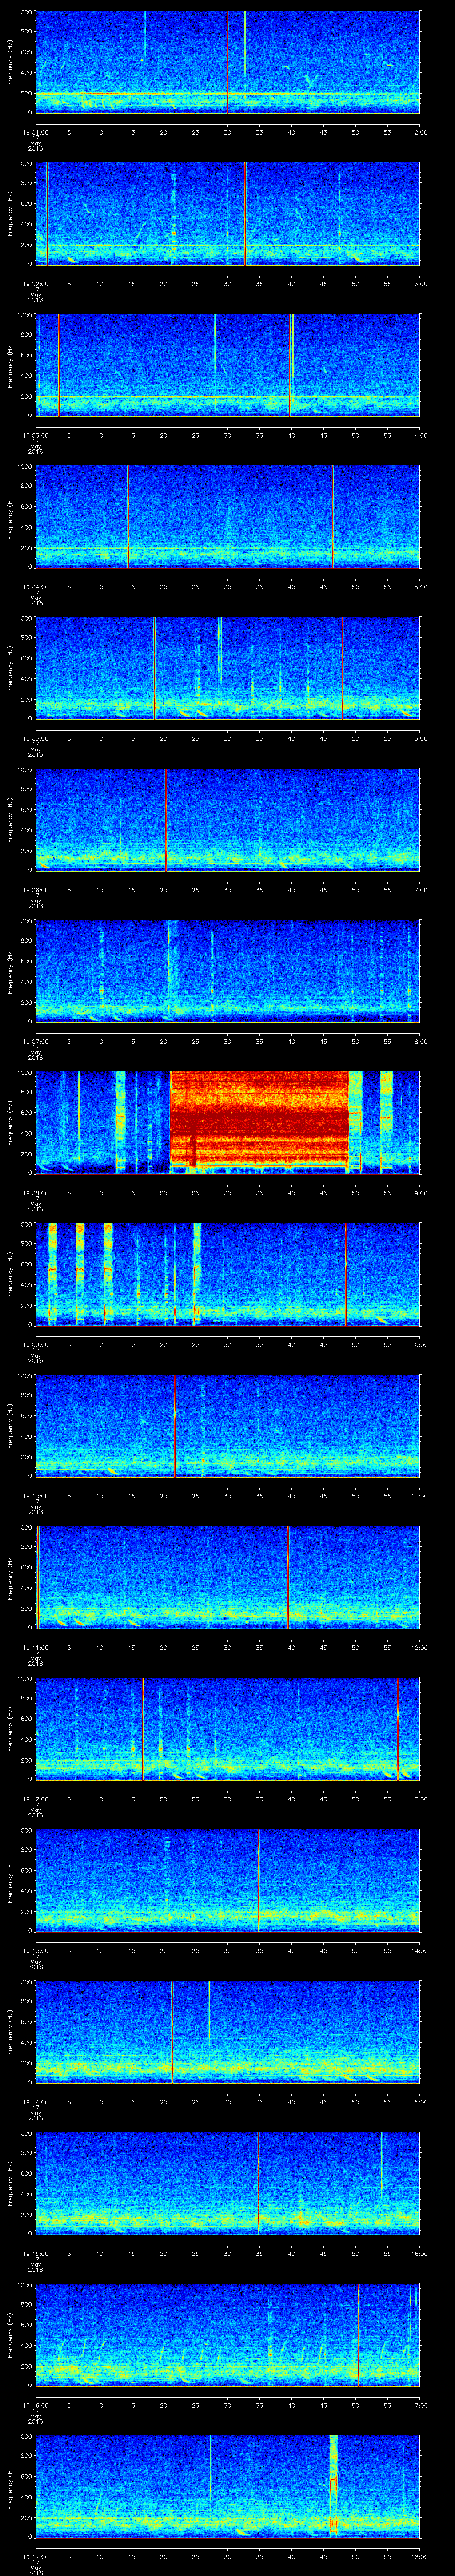Click the red spike near 20s in 19:06 spectrogram
The width and height of the screenshot is (455, 2576).
(166, 818)
